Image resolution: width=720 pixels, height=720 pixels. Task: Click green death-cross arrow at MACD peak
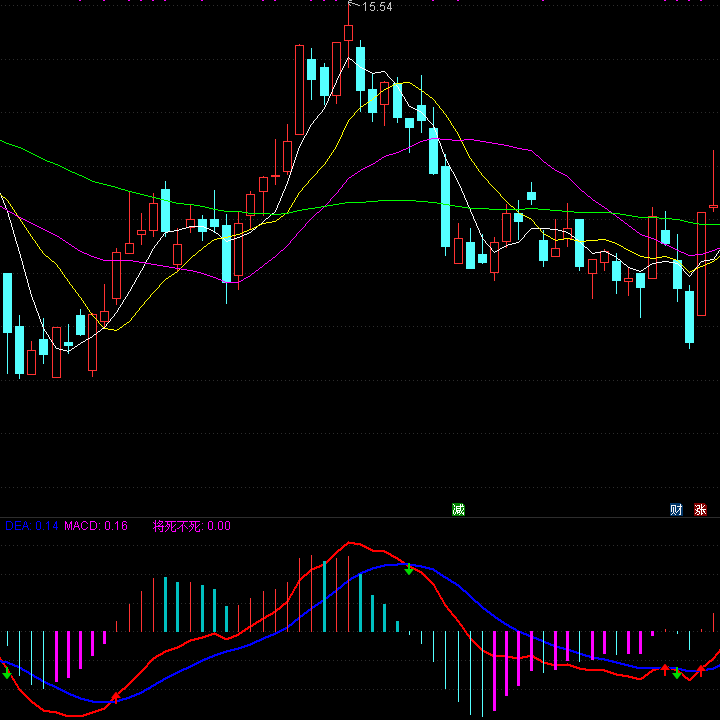[x=409, y=569]
